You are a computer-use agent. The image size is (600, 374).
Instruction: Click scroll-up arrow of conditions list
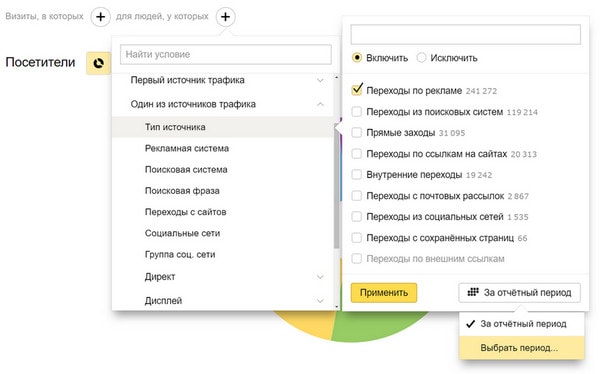[x=336, y=78]
